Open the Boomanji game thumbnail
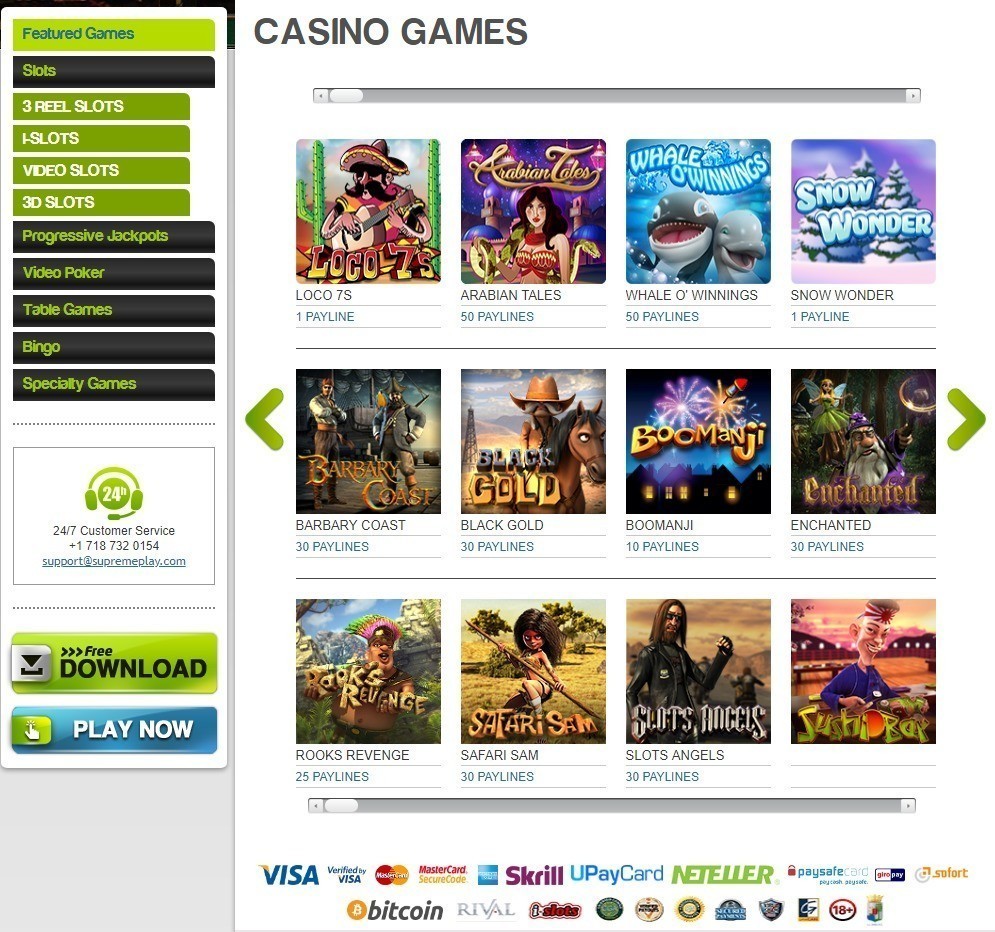 point(698,442)
